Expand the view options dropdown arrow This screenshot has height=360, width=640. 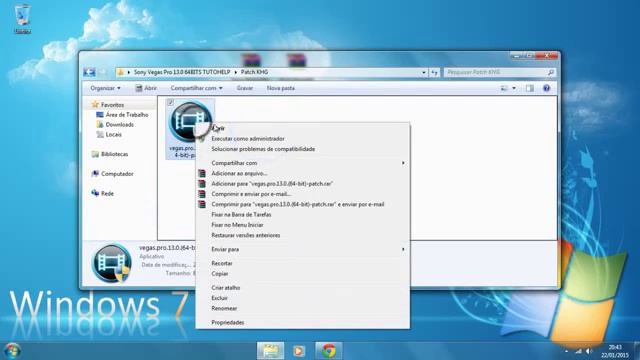click(x=514, y=88)
